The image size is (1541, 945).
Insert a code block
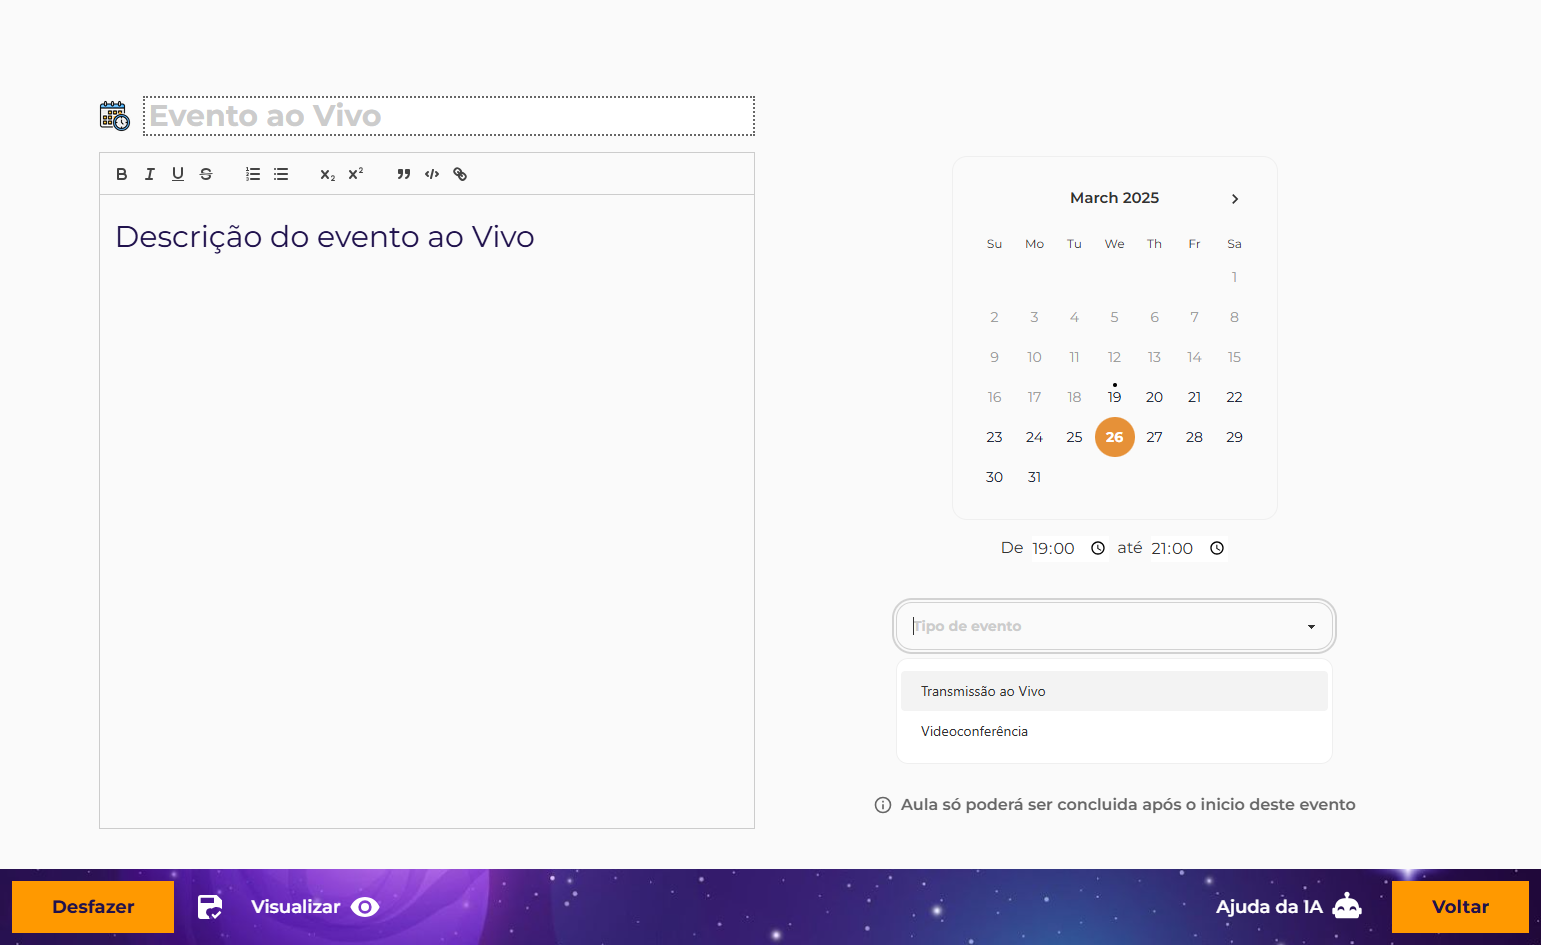[432, 174]
